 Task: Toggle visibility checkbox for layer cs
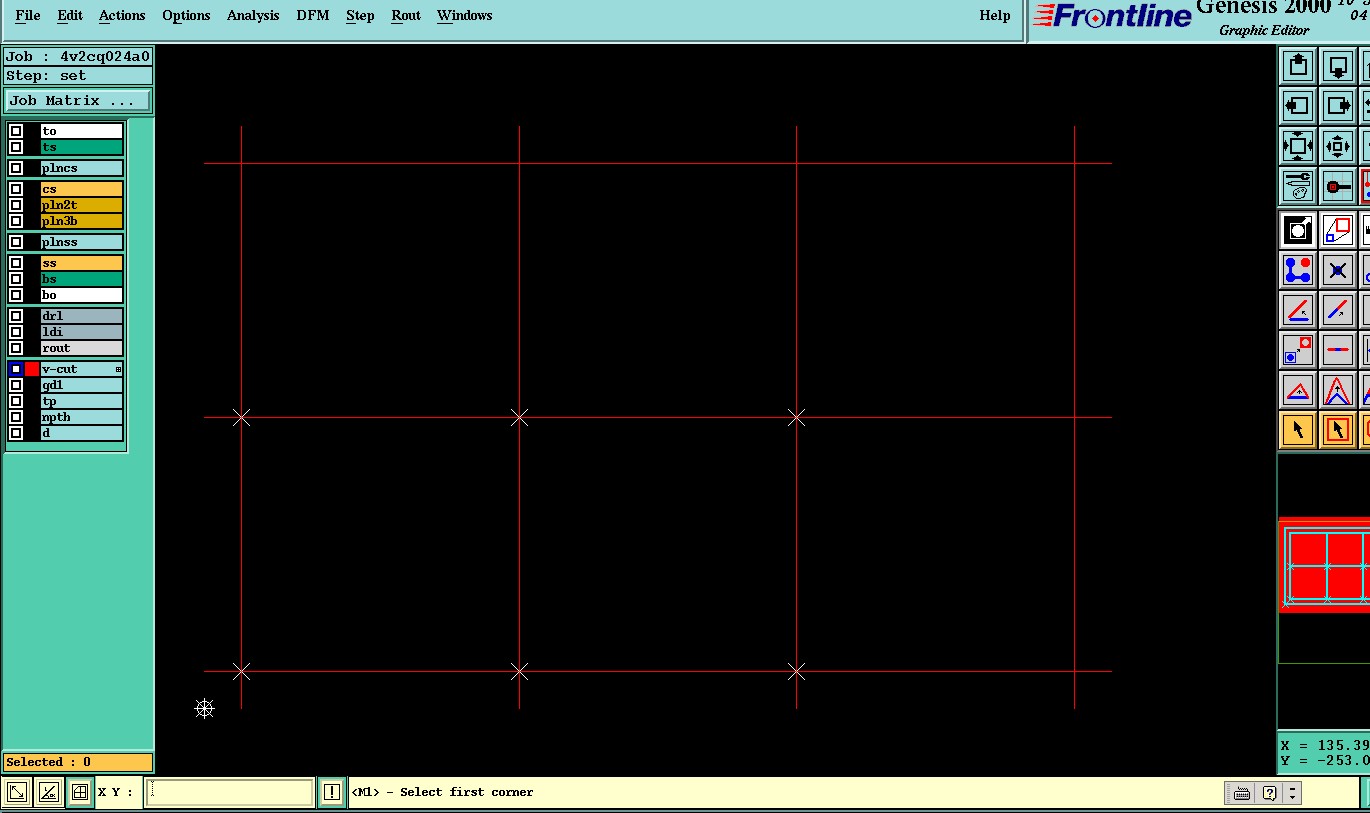pyautogui.click(x=16, y=189)
